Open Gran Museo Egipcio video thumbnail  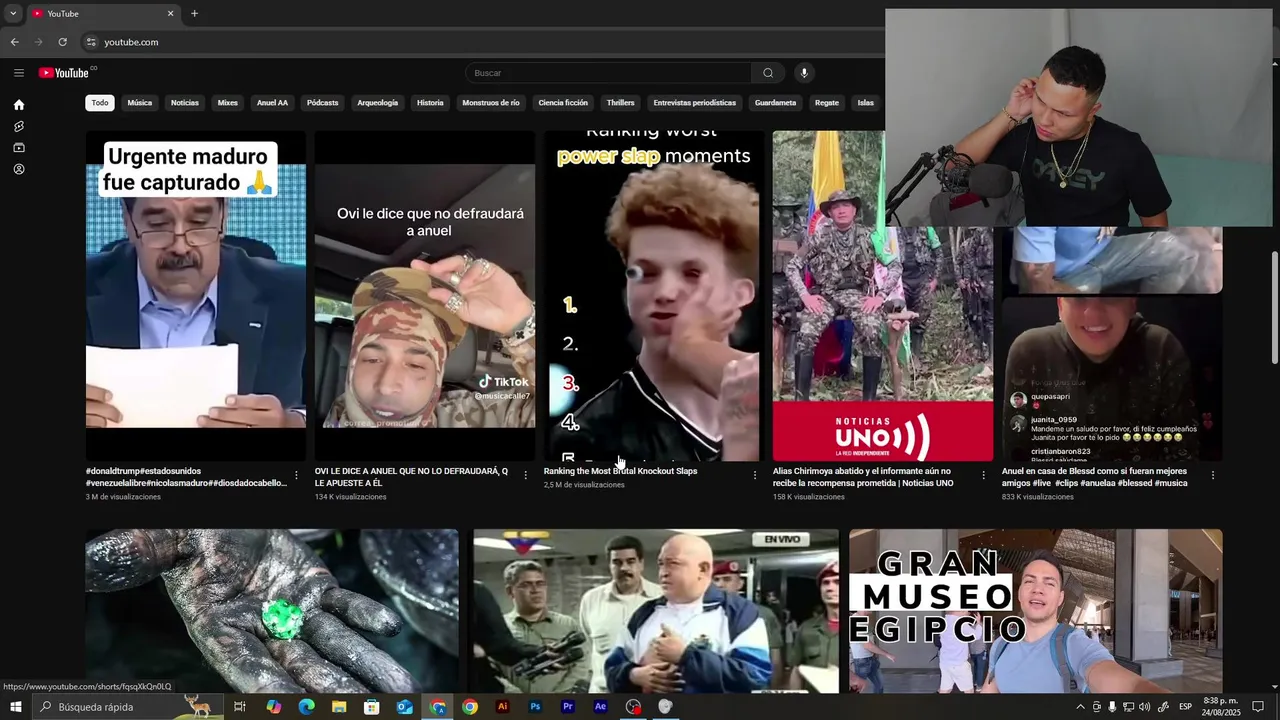[1036, 611]
